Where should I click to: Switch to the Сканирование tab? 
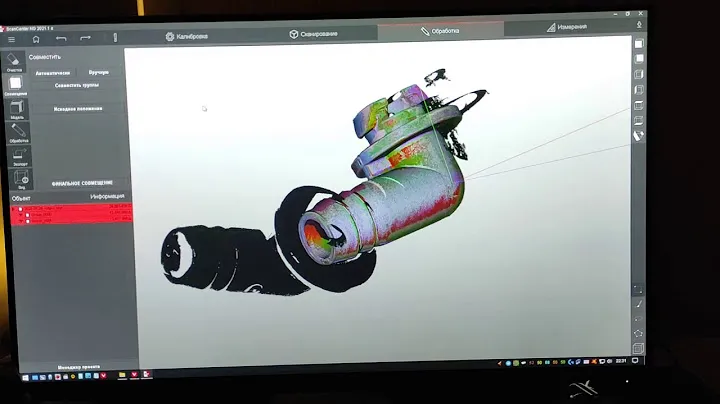coord(314,34)
